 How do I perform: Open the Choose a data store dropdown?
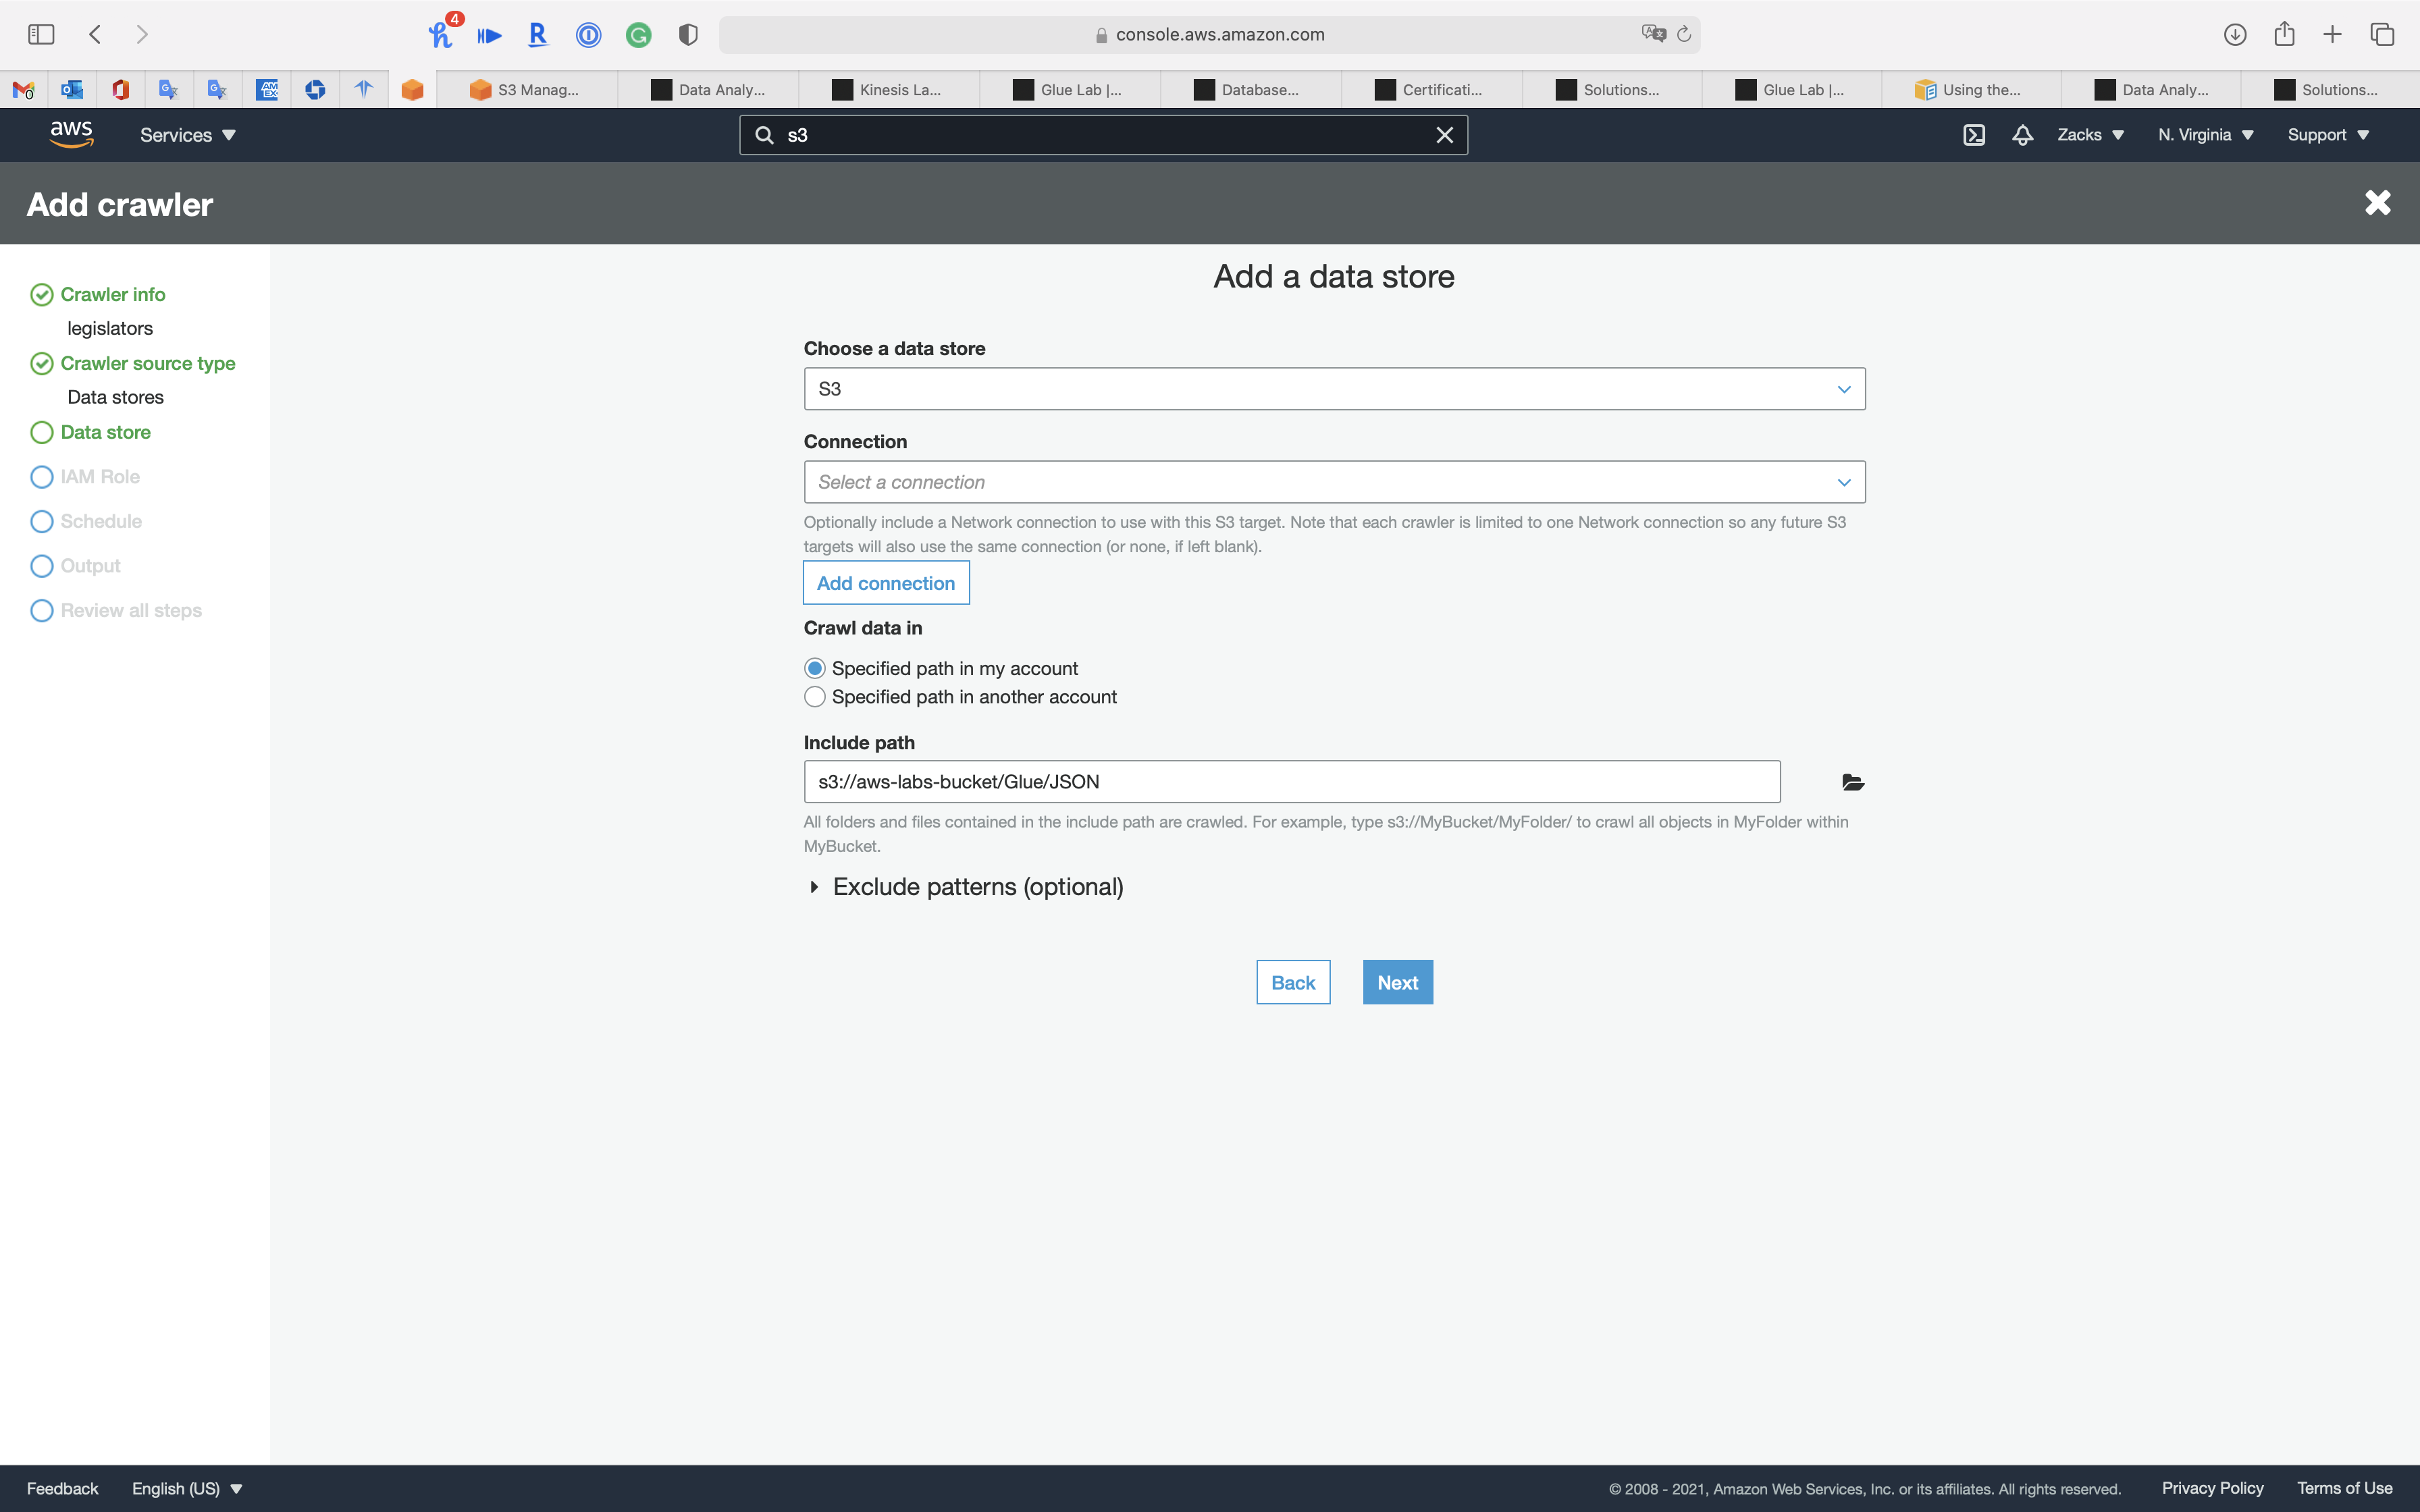point(1333,389)
